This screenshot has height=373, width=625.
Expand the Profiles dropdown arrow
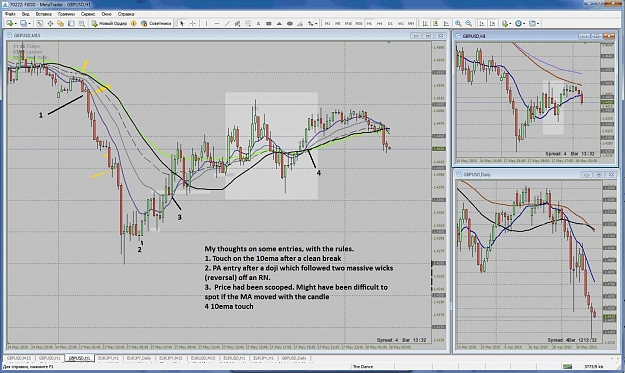point(29,24)
